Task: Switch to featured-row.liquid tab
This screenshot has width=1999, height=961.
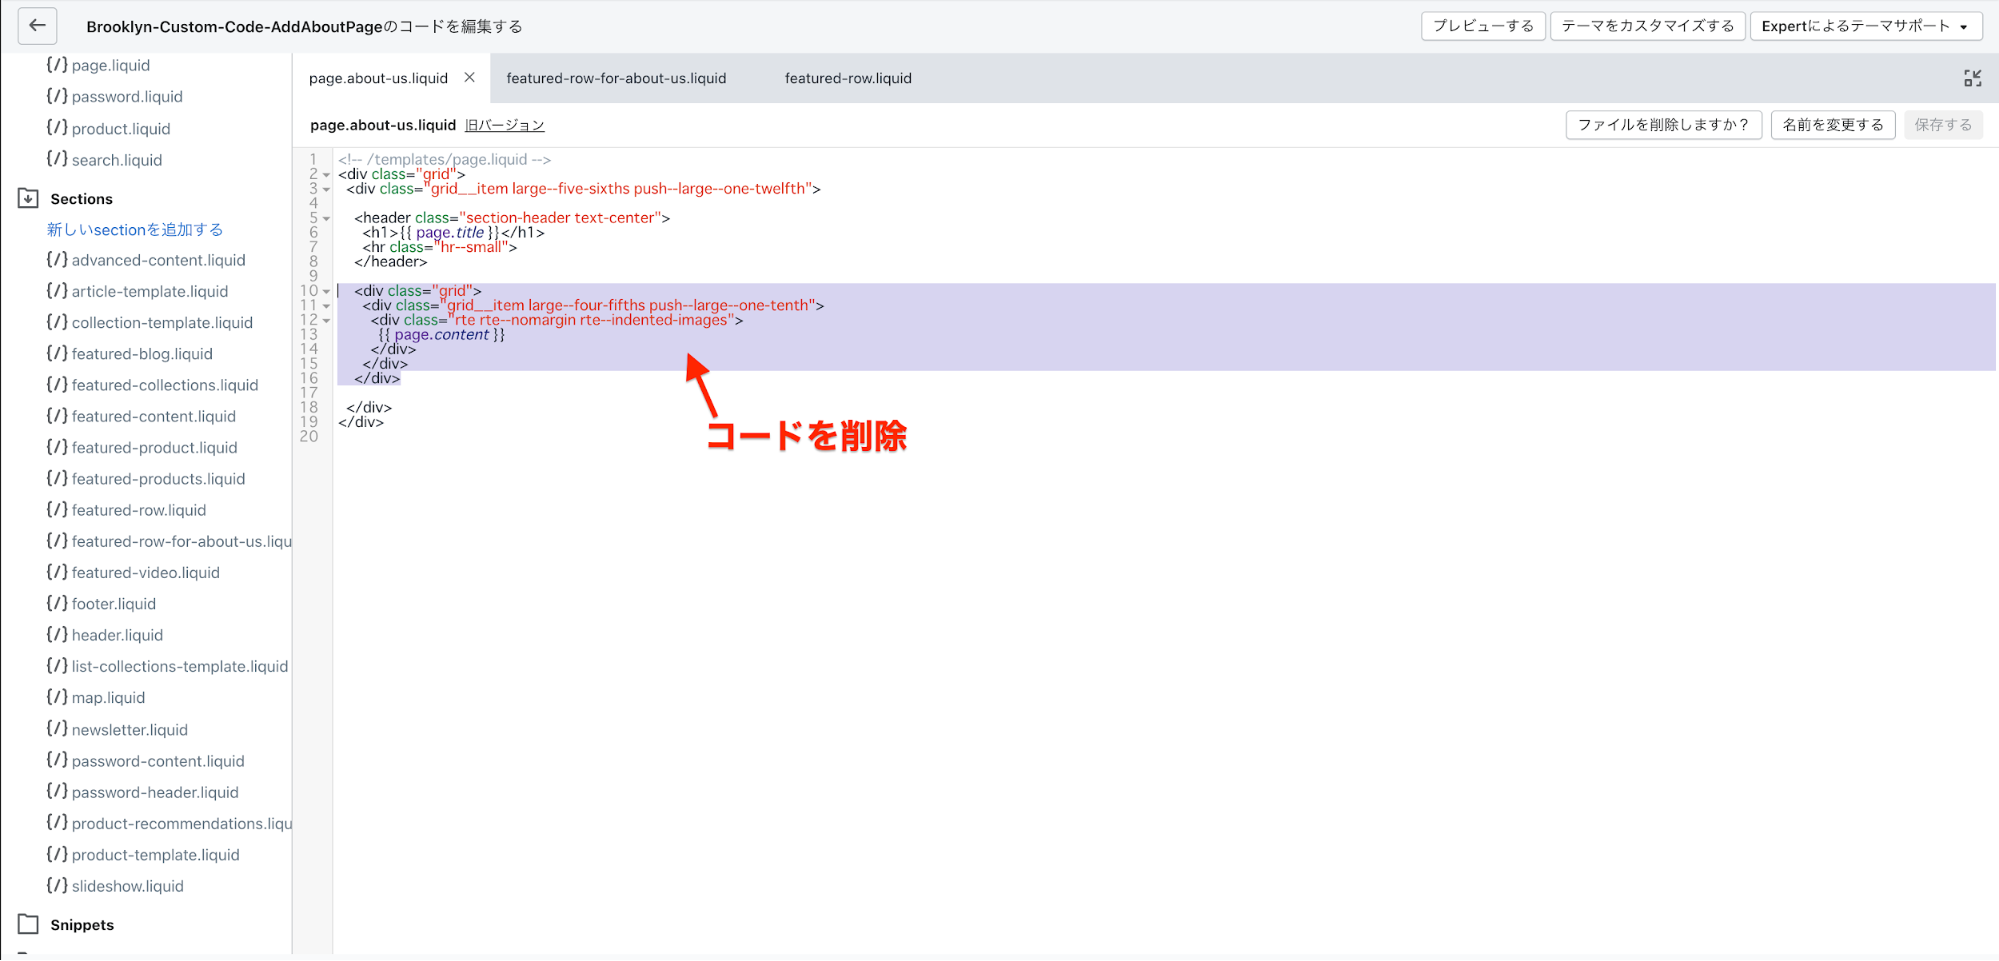Action: [848, 78]
